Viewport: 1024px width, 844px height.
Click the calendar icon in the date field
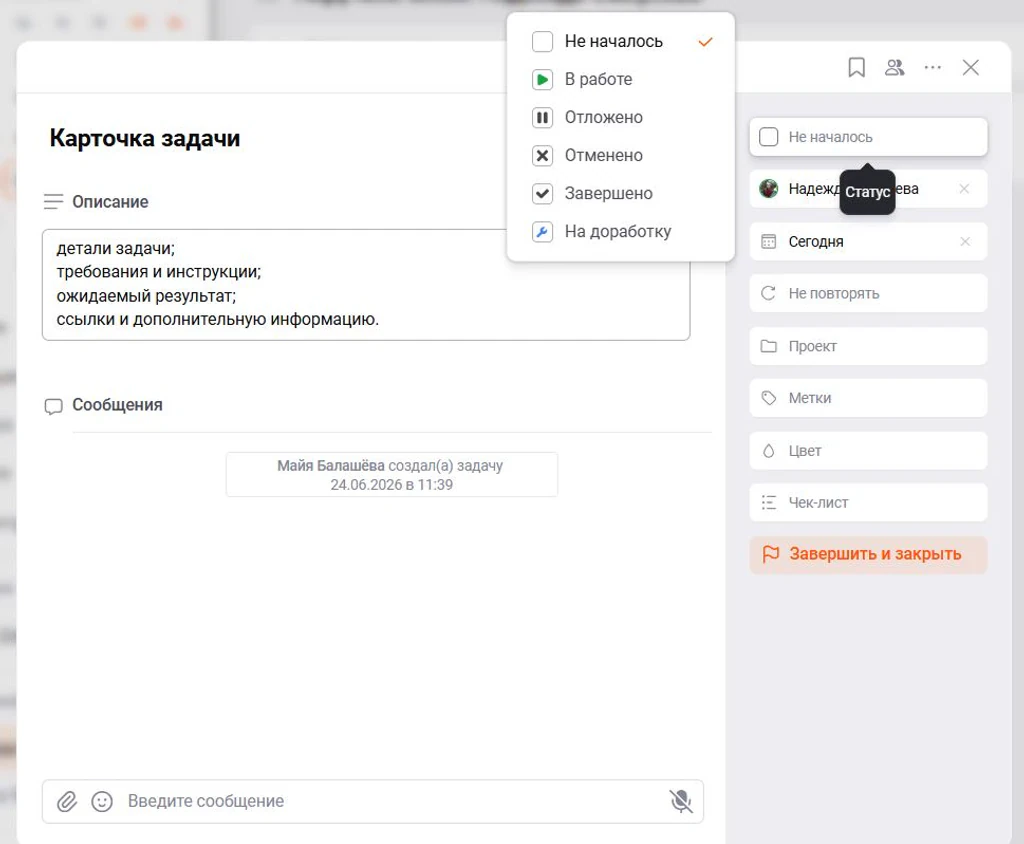769,242
